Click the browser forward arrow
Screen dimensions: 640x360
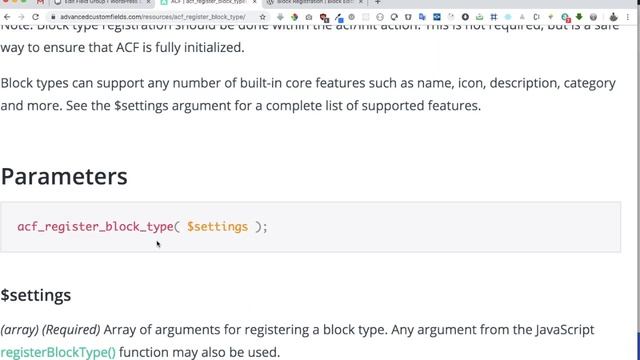(x=21, y=17)
